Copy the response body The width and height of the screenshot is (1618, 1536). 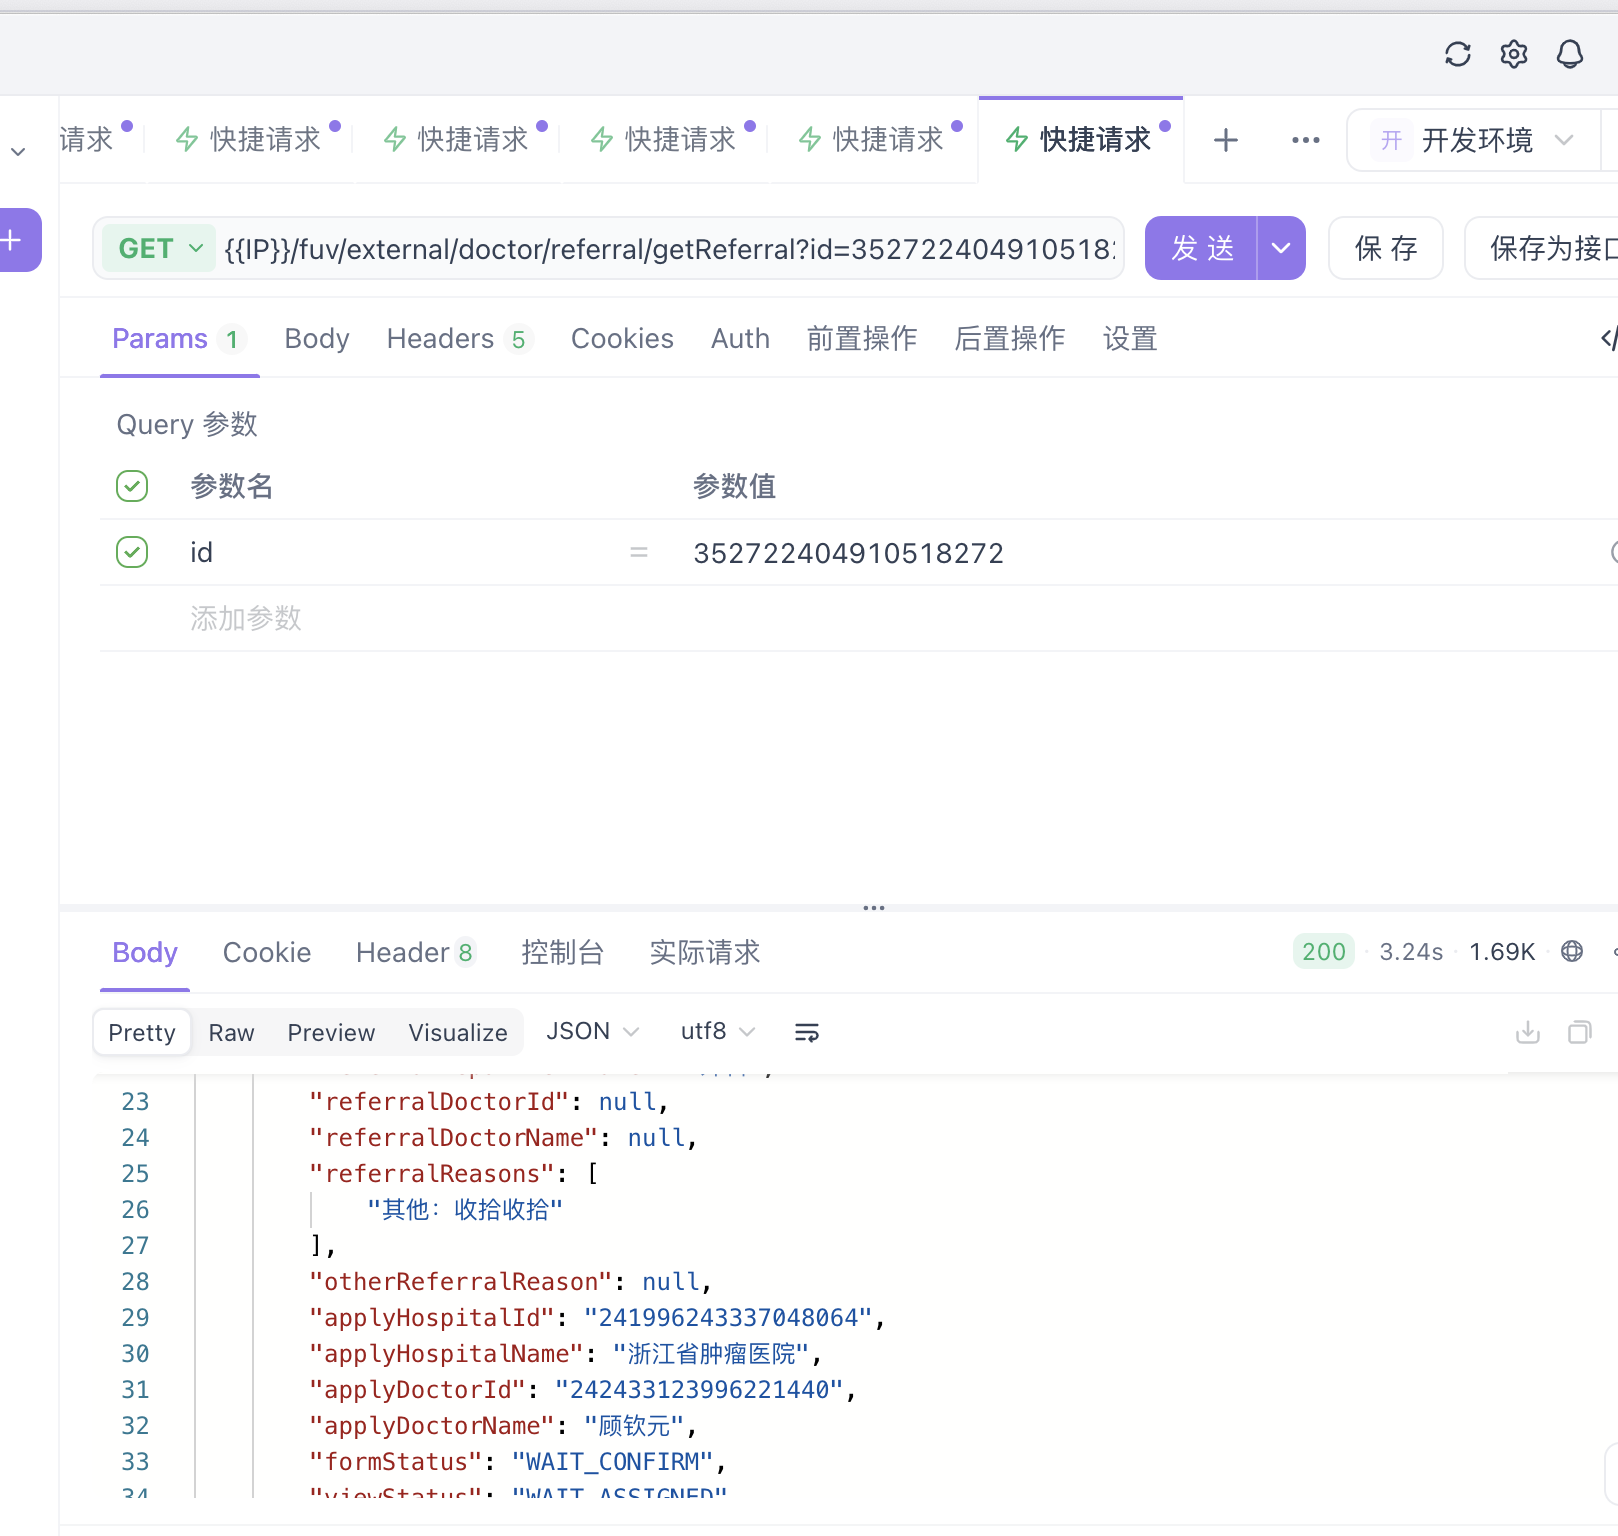point(1580,1032)
